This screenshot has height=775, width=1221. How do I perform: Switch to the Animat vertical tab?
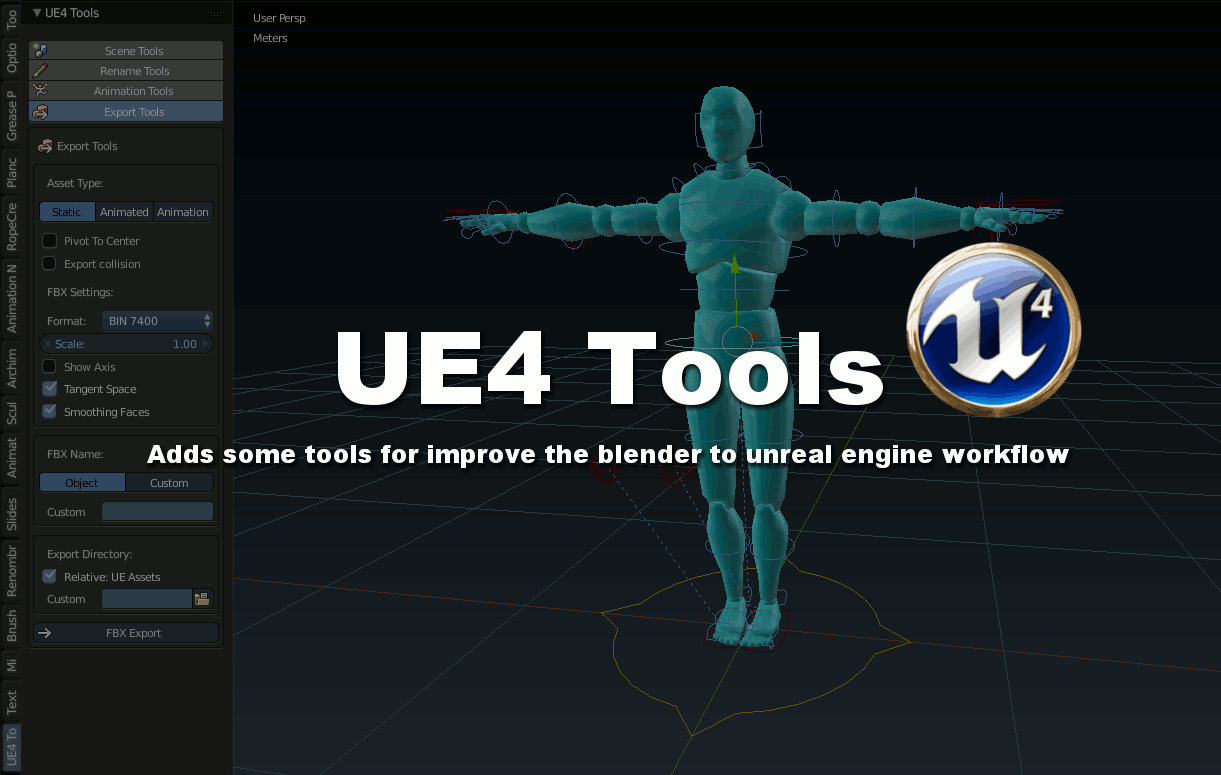click(12, 459)
